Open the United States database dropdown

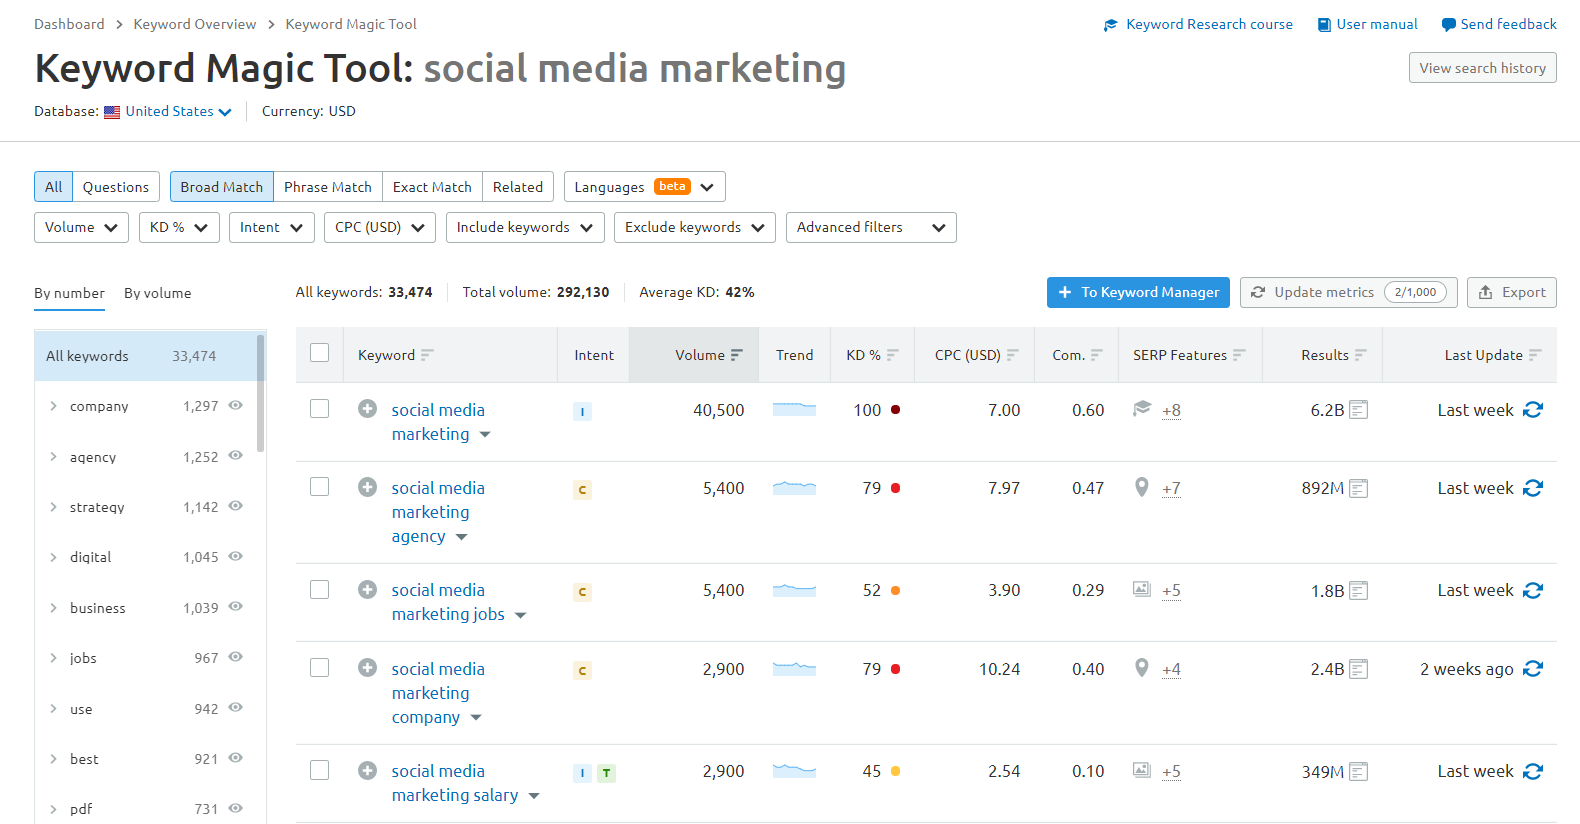click(x=178, y=112)
